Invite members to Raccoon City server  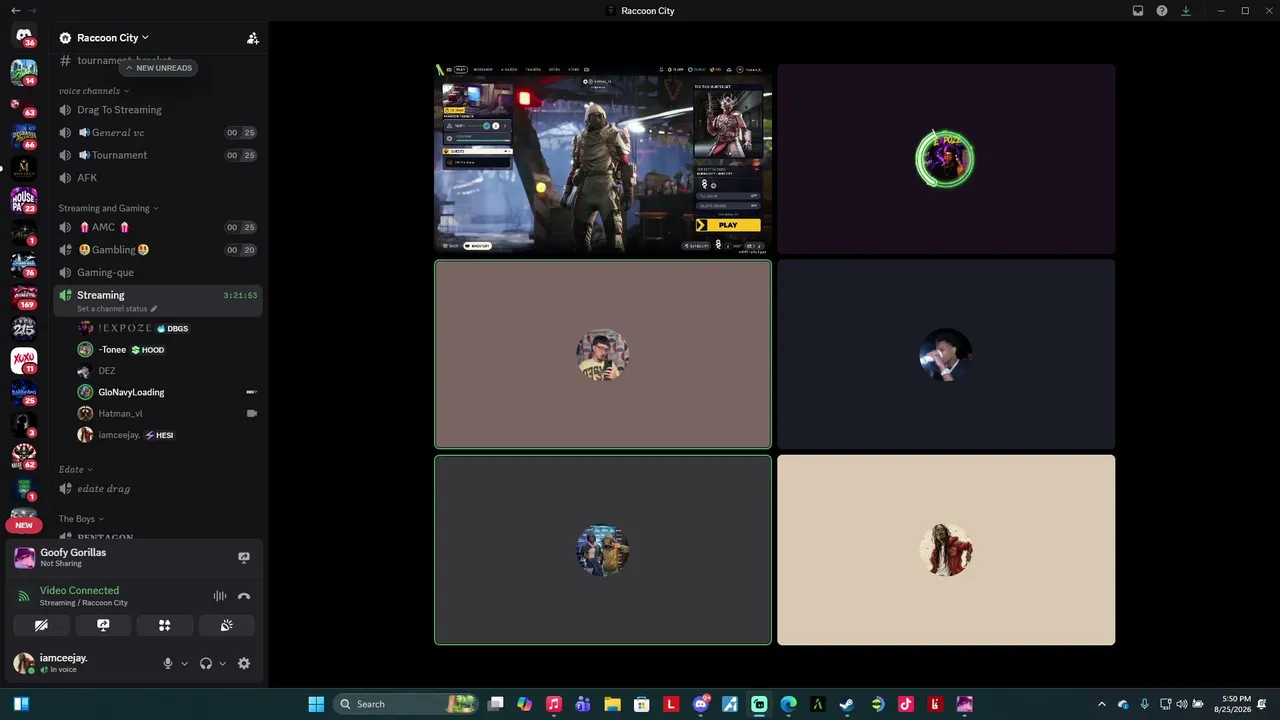[x=253, y=38]
